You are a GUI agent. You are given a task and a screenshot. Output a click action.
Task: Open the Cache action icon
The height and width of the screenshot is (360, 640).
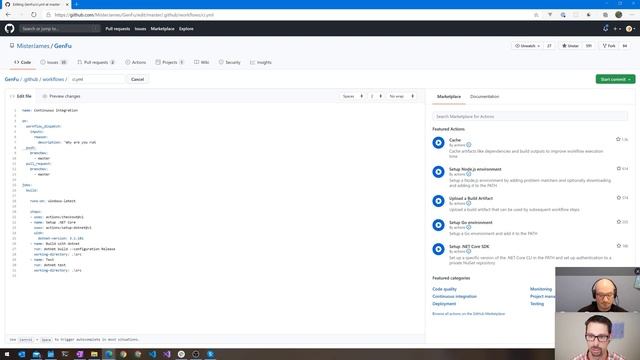pos(438,142)
